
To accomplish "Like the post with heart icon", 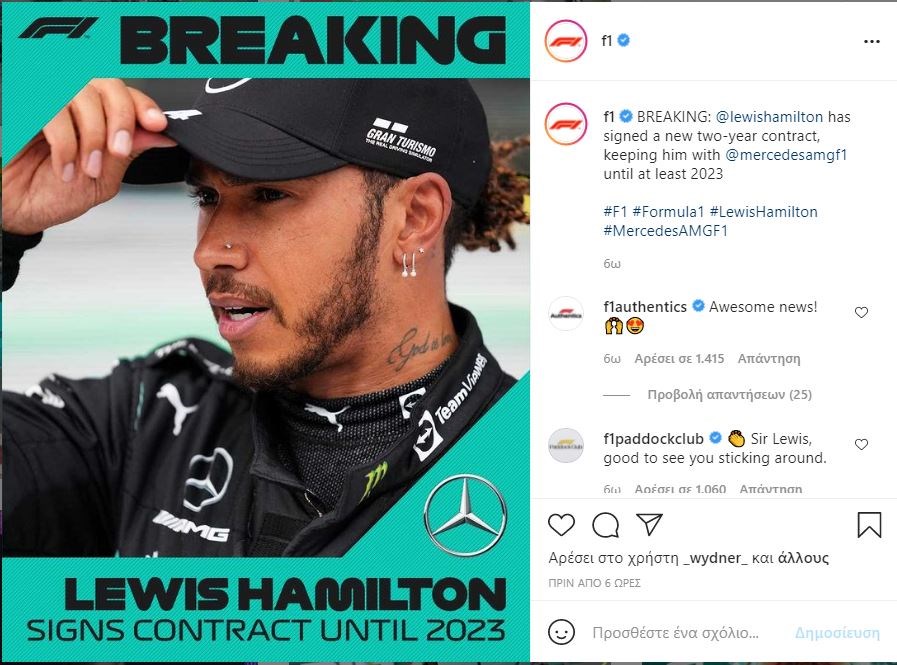I will coord(561,524).
